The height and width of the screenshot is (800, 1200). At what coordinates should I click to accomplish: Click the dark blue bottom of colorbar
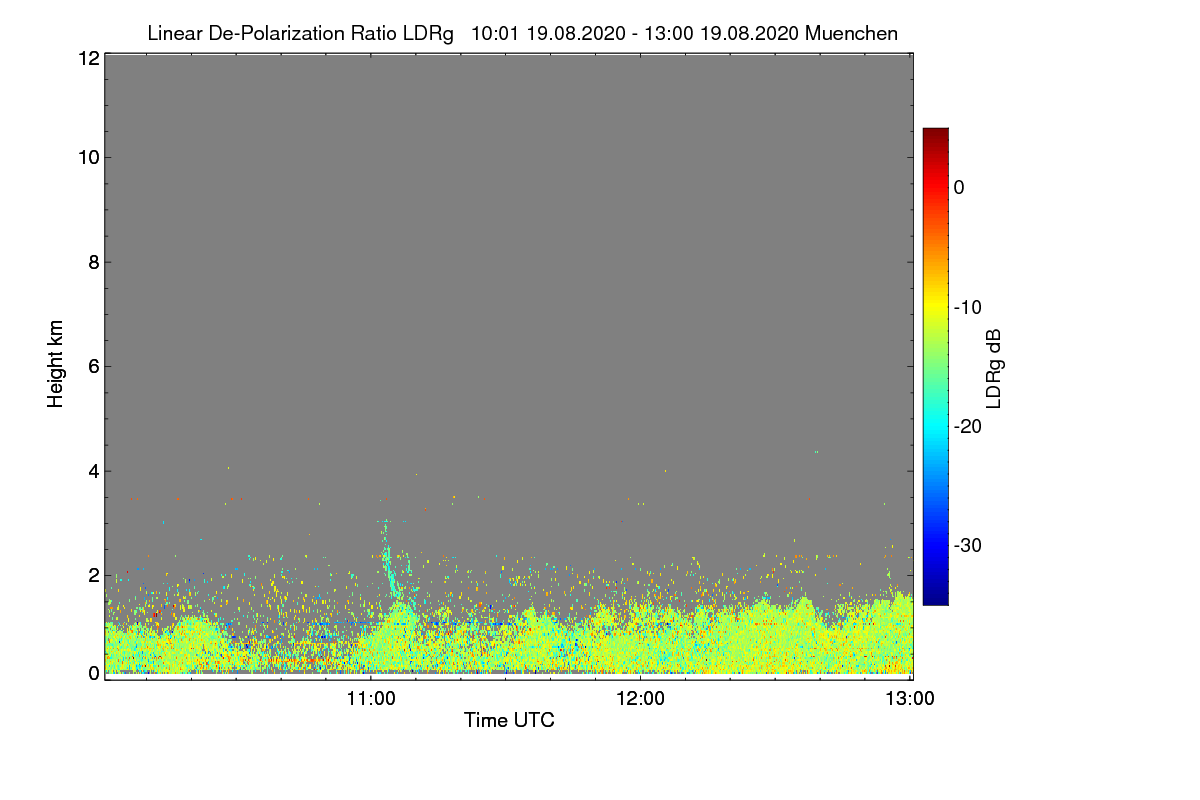point(935,596)
